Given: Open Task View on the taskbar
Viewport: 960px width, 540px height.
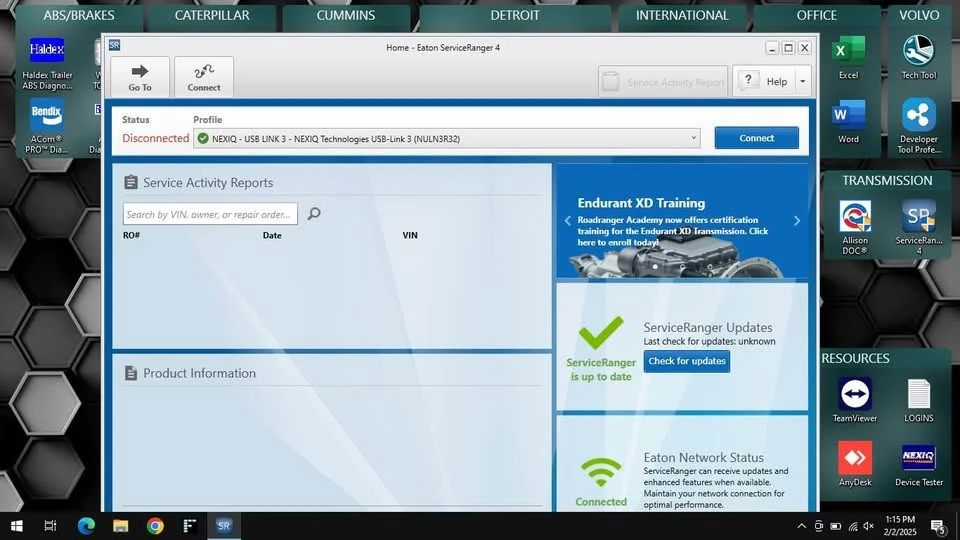Looking at the screenshot, I should coord(50,526).
